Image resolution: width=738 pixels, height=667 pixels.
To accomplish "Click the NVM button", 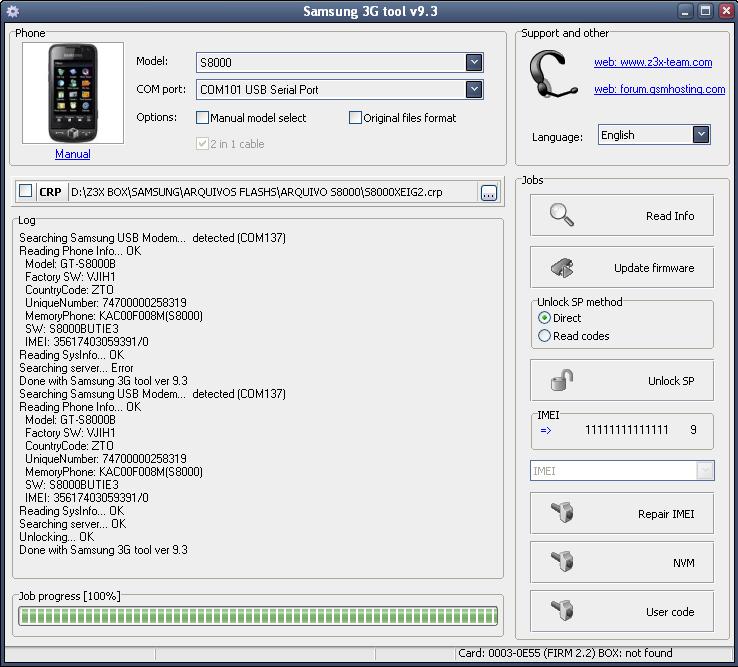I will coord(622,562).
